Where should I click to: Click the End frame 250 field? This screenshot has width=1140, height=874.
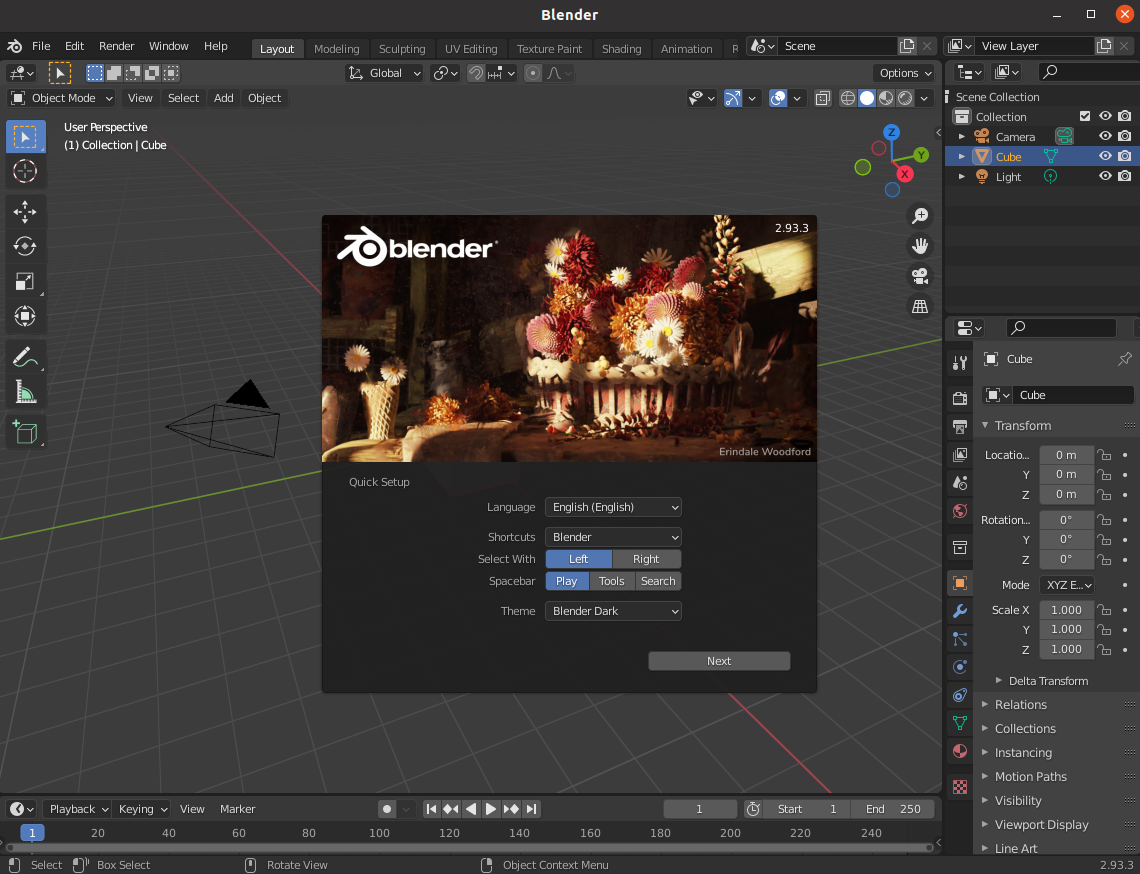(892, 809)
